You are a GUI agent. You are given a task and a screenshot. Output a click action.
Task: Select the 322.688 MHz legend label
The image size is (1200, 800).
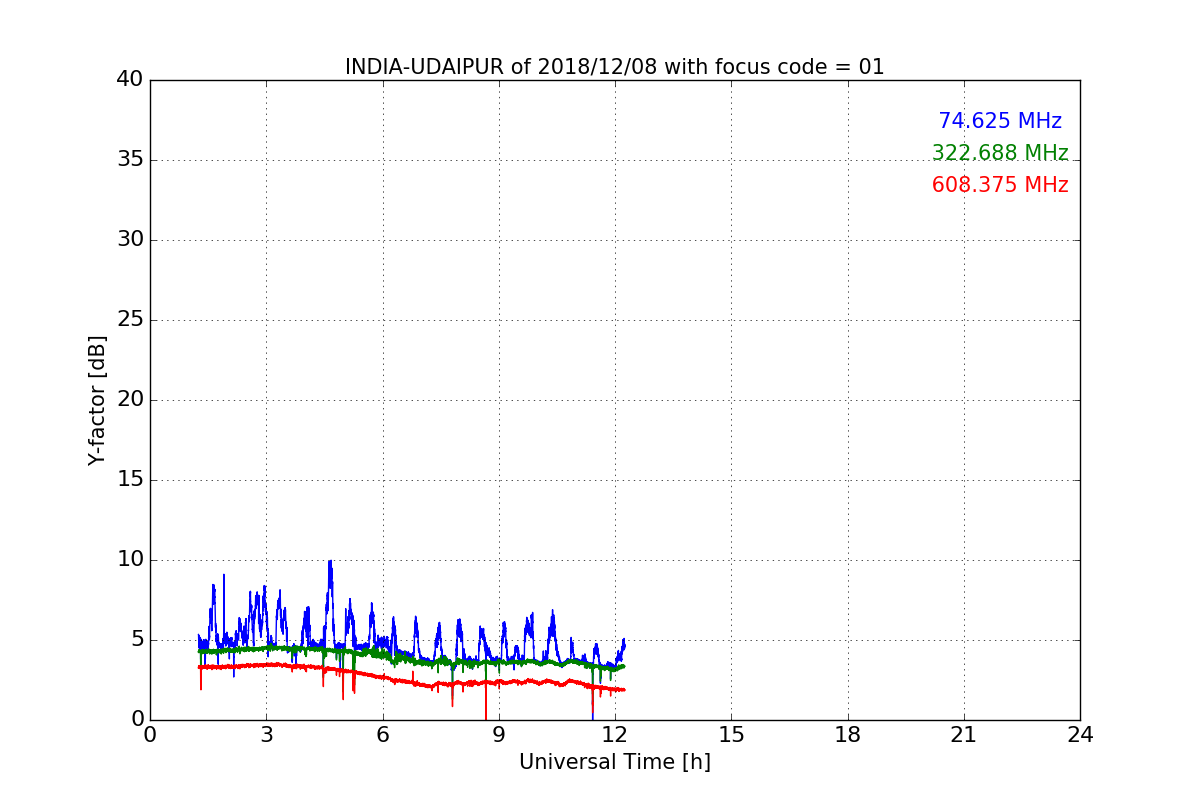click(1000, 153)
